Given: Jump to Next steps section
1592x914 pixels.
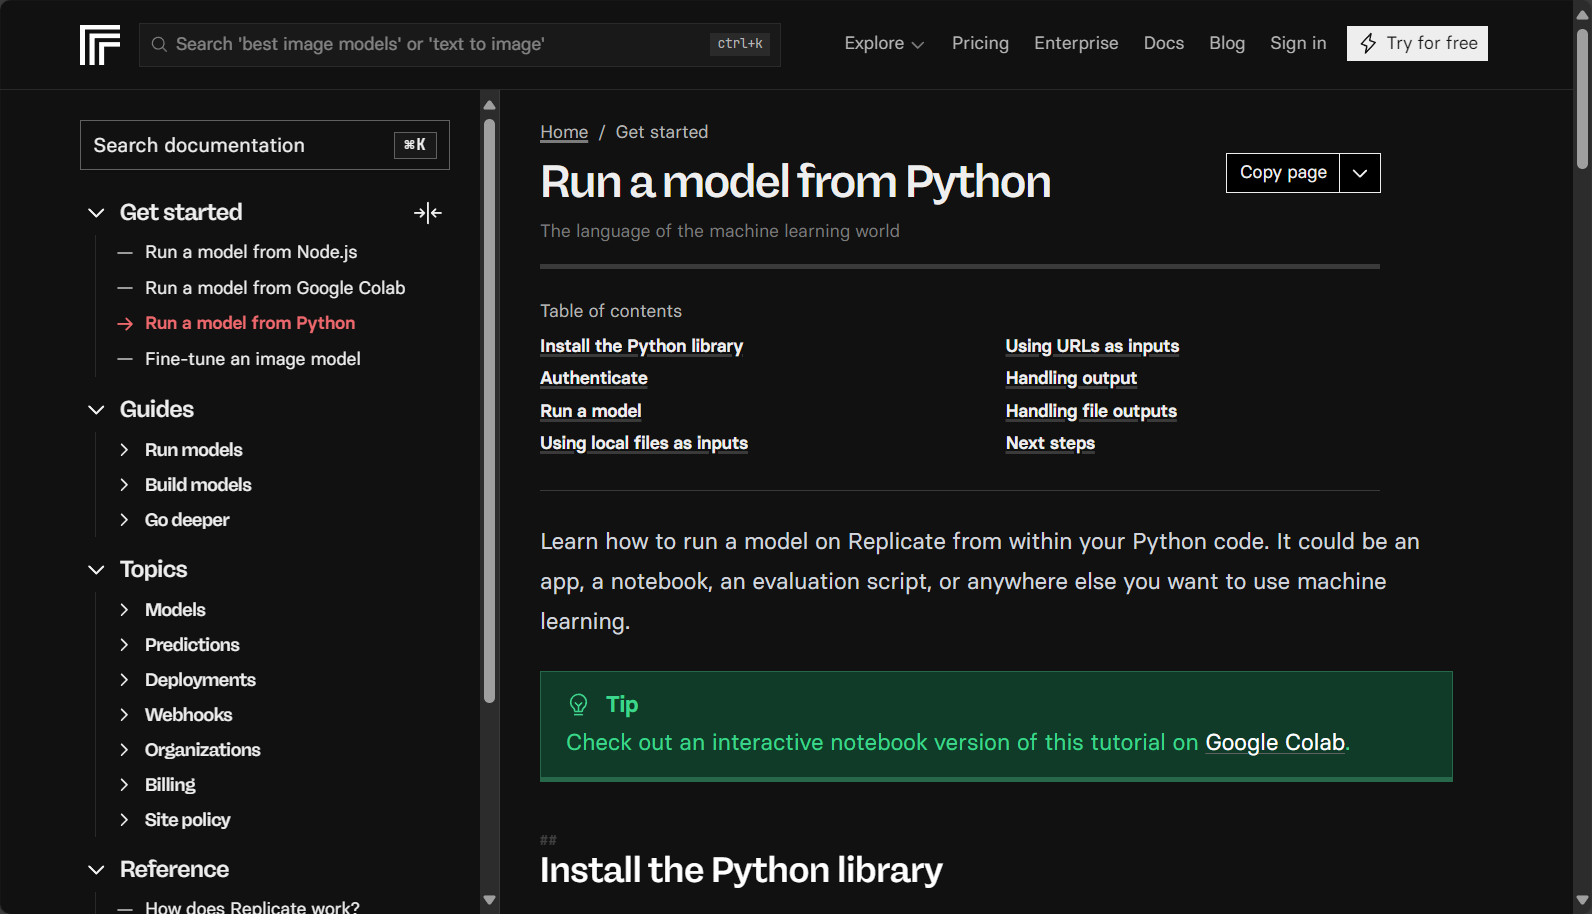Looking at the screenshot, I should point(1050,443).
